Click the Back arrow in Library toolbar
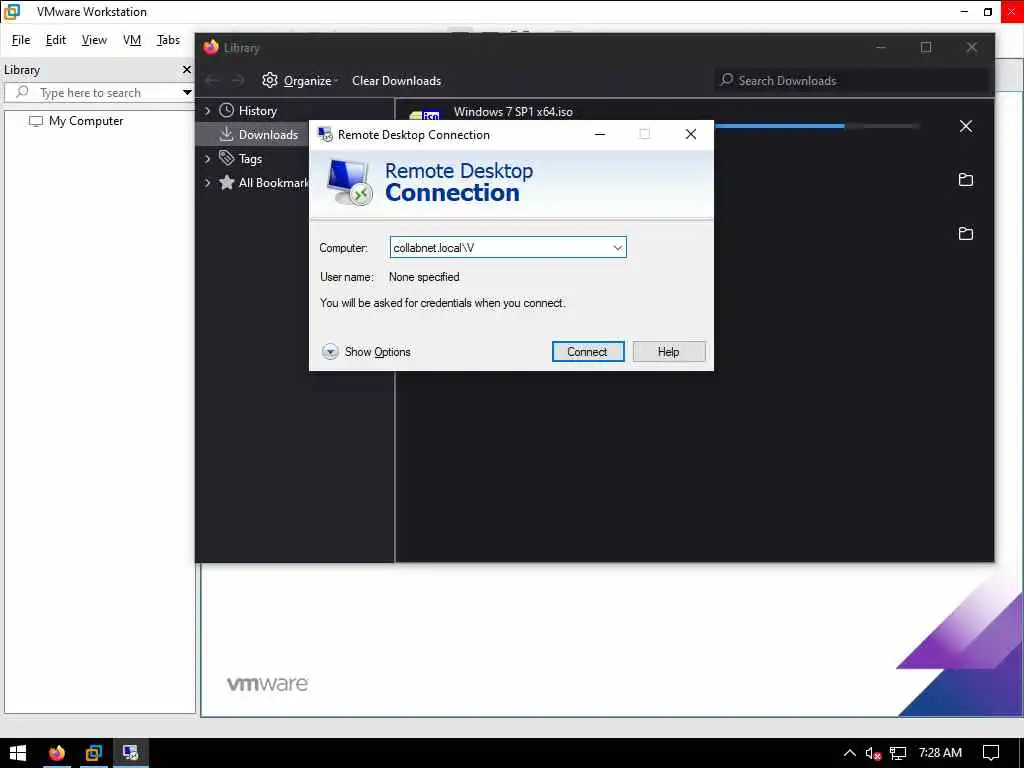 (212, 80)
